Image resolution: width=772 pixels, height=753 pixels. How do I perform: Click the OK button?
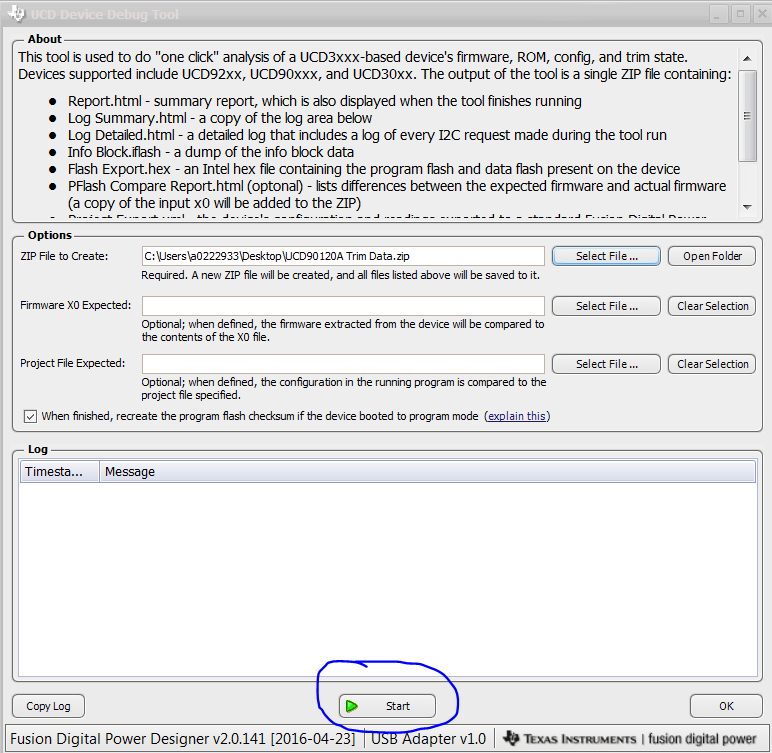pos(726,706)
